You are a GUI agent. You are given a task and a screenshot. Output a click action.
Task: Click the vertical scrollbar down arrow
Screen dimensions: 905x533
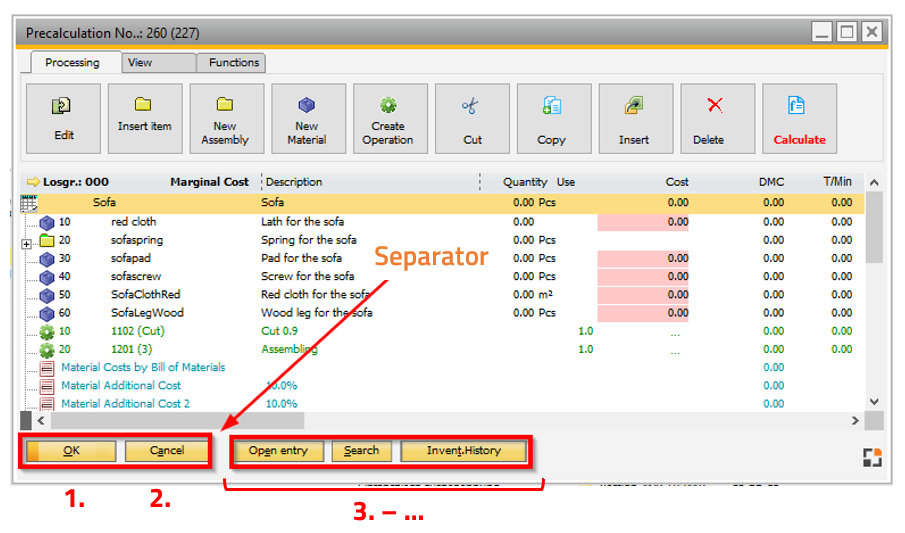[875, 402]
